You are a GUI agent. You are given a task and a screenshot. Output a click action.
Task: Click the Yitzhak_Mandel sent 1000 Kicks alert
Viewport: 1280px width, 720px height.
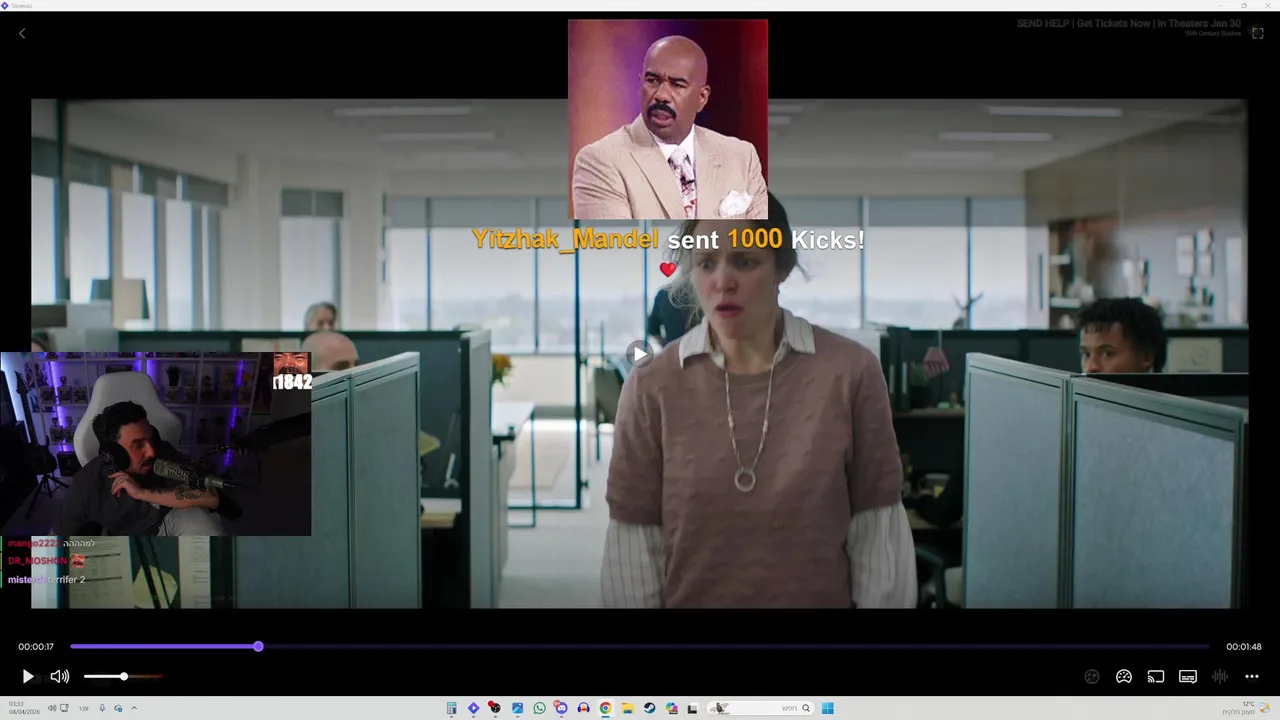pyautogui.click(x=668, y=240)
